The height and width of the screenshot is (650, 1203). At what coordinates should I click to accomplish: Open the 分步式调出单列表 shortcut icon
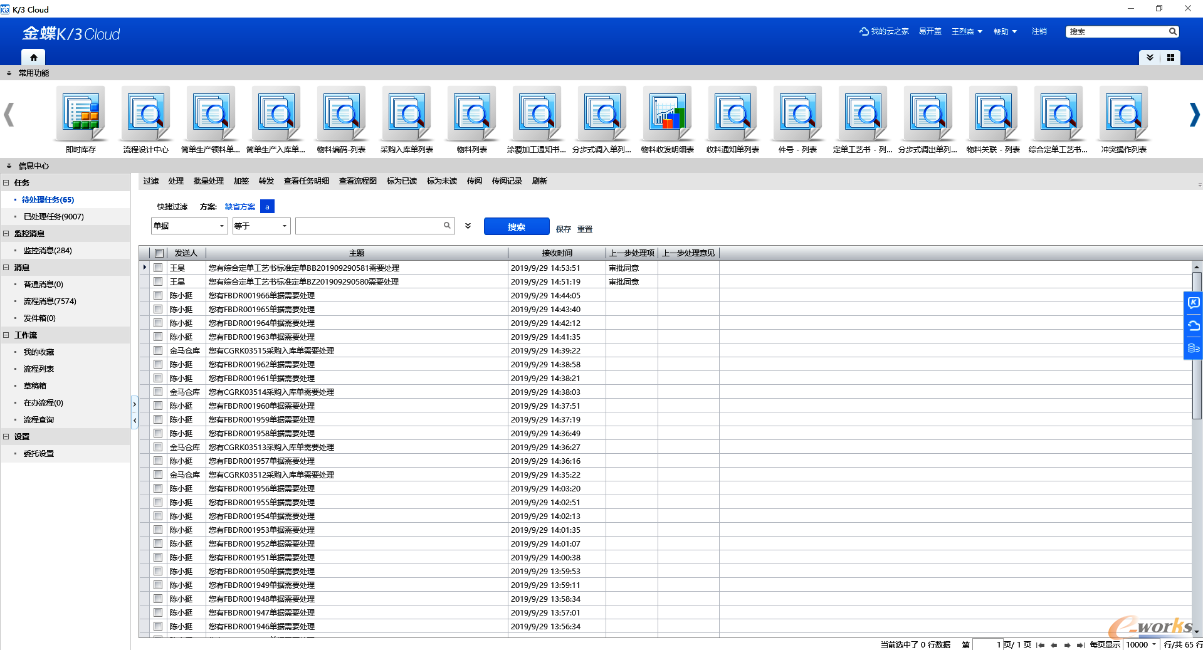928,113
